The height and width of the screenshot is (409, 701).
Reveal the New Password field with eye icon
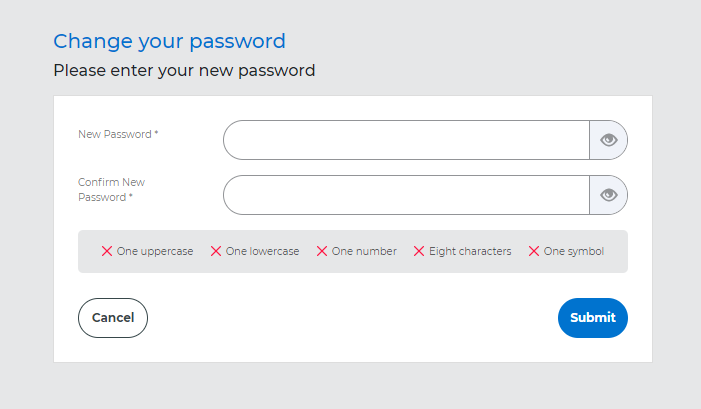click(608, 140)
